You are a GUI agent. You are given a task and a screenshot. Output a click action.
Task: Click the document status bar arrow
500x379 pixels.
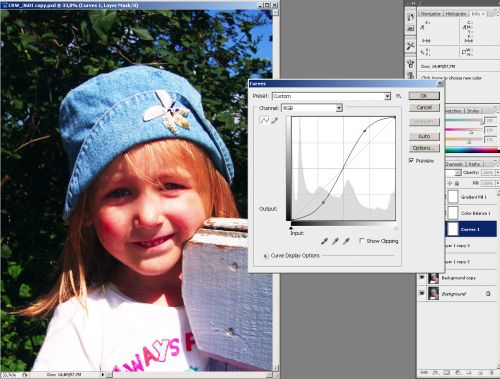(x=103, y=375)
